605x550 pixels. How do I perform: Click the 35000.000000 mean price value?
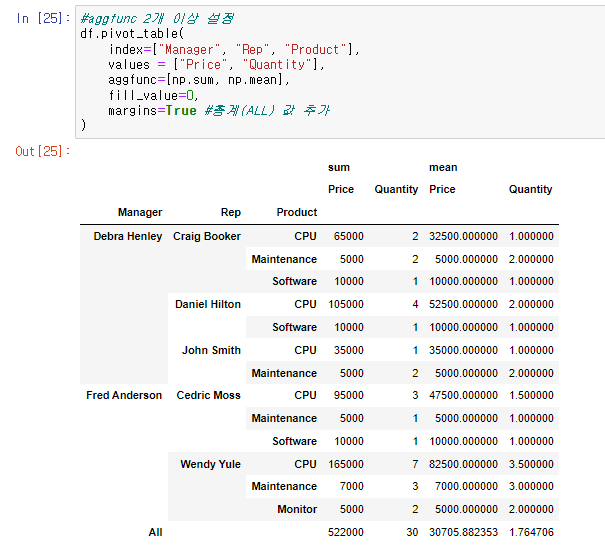click(x=463, y=350)
